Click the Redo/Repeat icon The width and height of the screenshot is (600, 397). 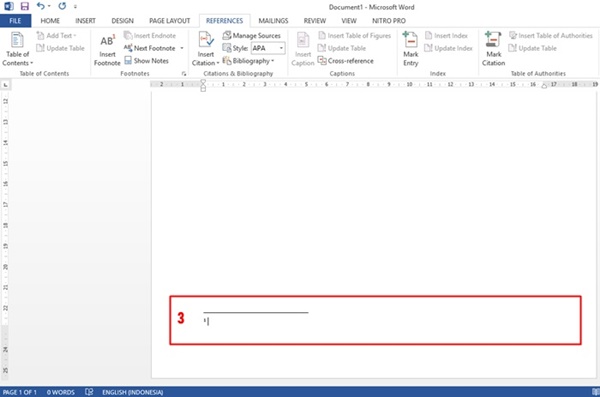click(62, 6)
